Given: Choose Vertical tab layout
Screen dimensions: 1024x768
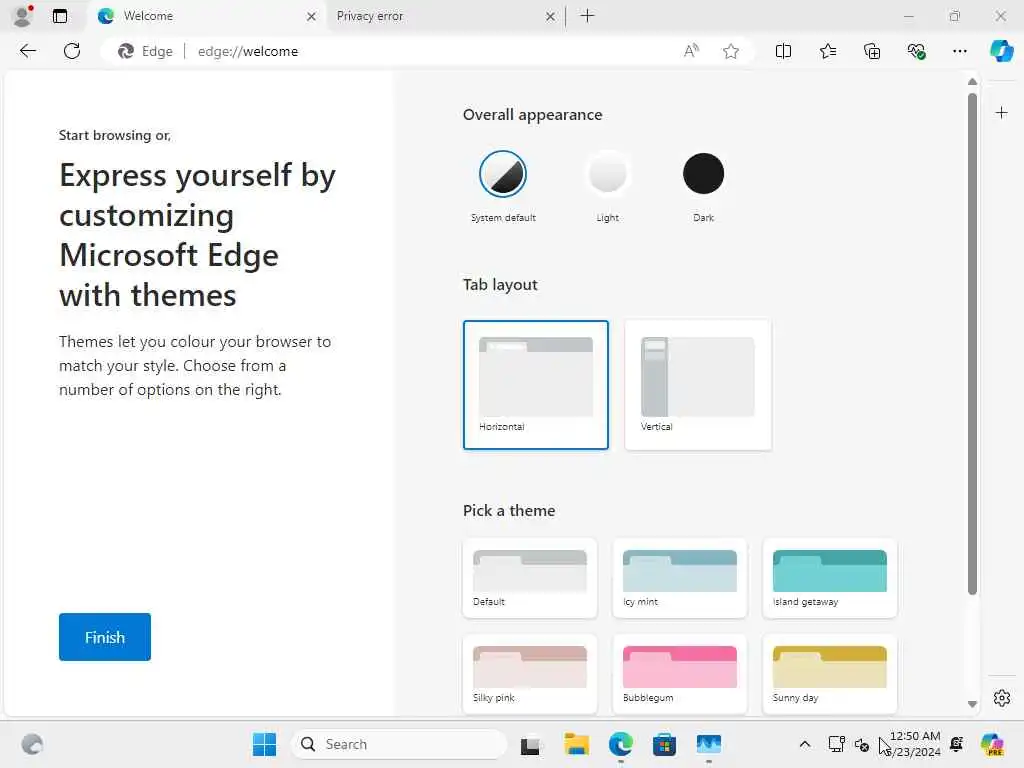Looking at the screenshot, I should pyautogui.click(x=697, y=385).
